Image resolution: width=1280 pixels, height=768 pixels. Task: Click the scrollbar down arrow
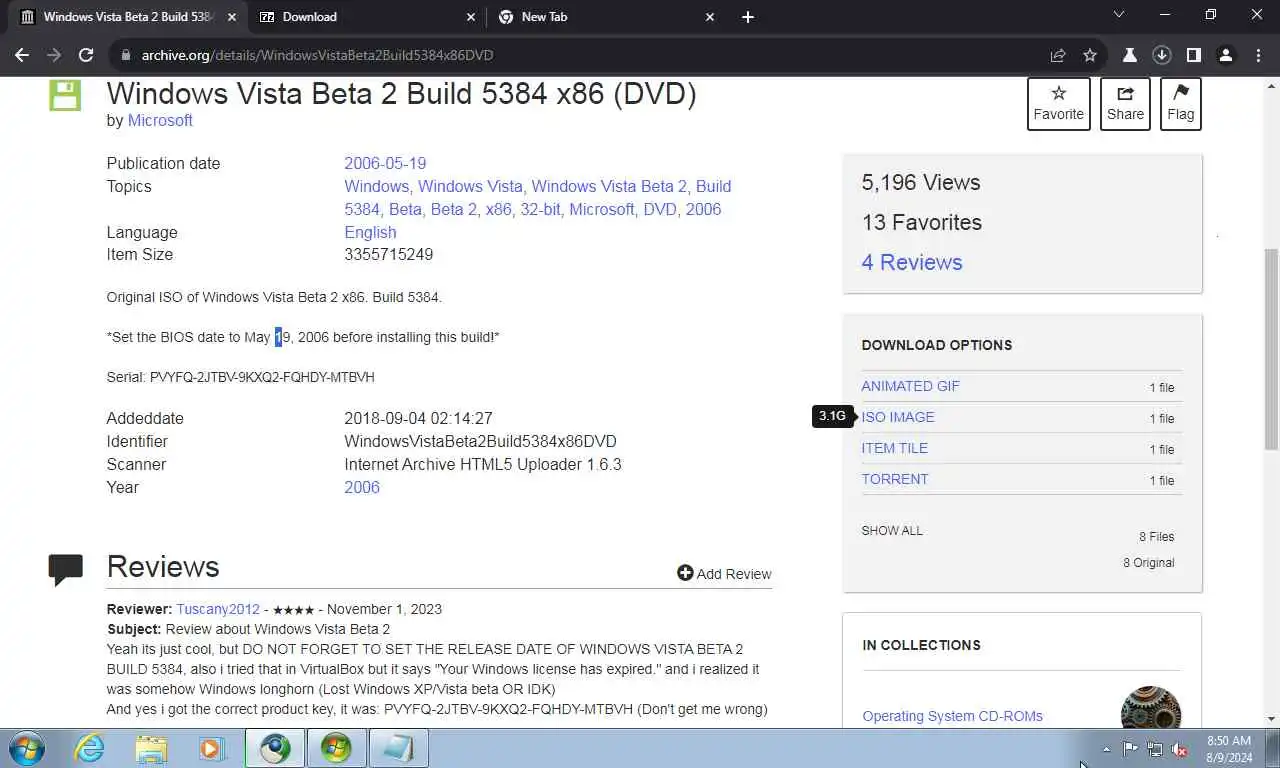pos(1271,719)
